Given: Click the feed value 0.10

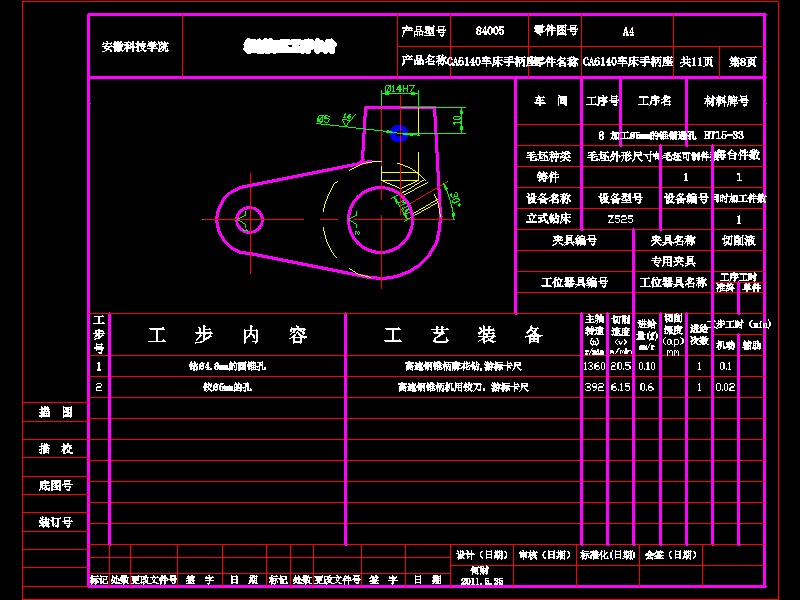Looking at the screenshot, I should click(647, 366).
